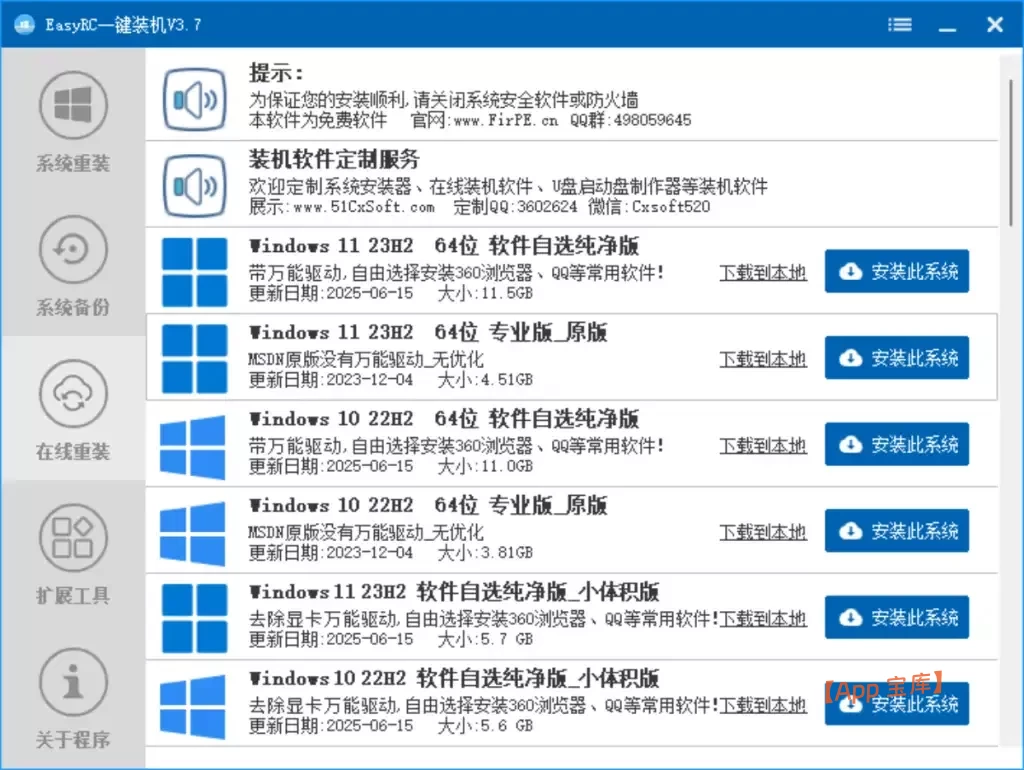This screenshot has width=1024, height=770.
Task: Open 系统重装 from the sidebar
Action: click(x=72, y=120)
